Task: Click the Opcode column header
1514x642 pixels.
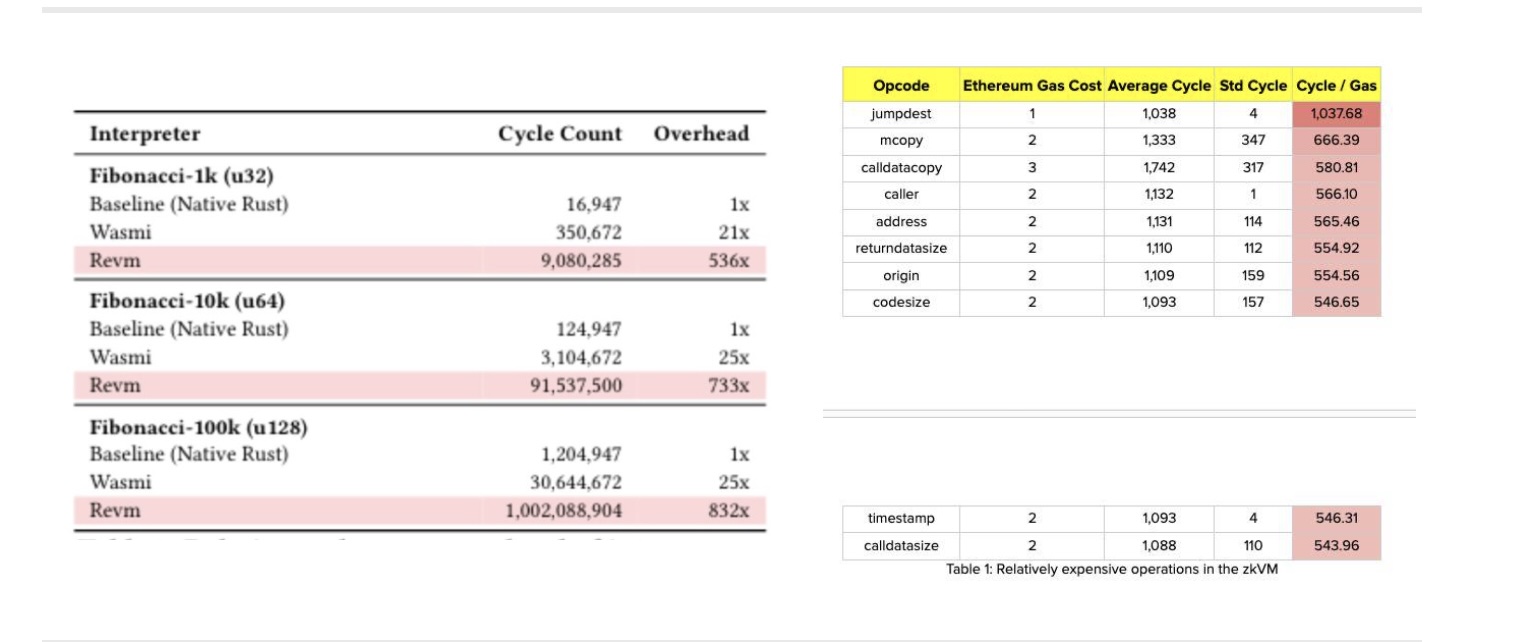Action: click(x=900, y=86)
